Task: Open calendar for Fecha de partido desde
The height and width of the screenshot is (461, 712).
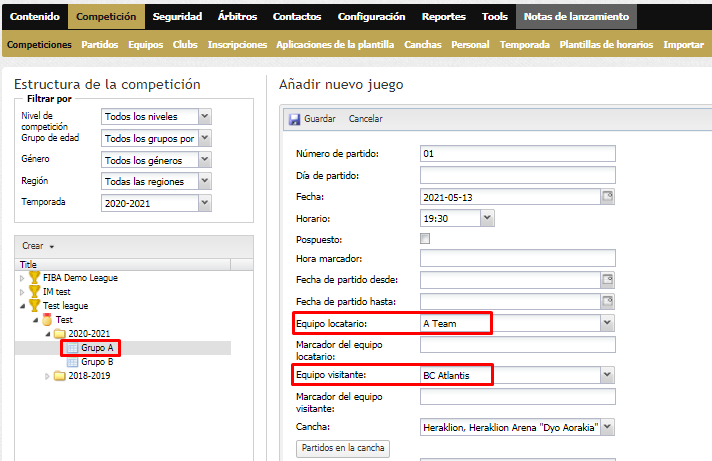Action: (608, 280)
